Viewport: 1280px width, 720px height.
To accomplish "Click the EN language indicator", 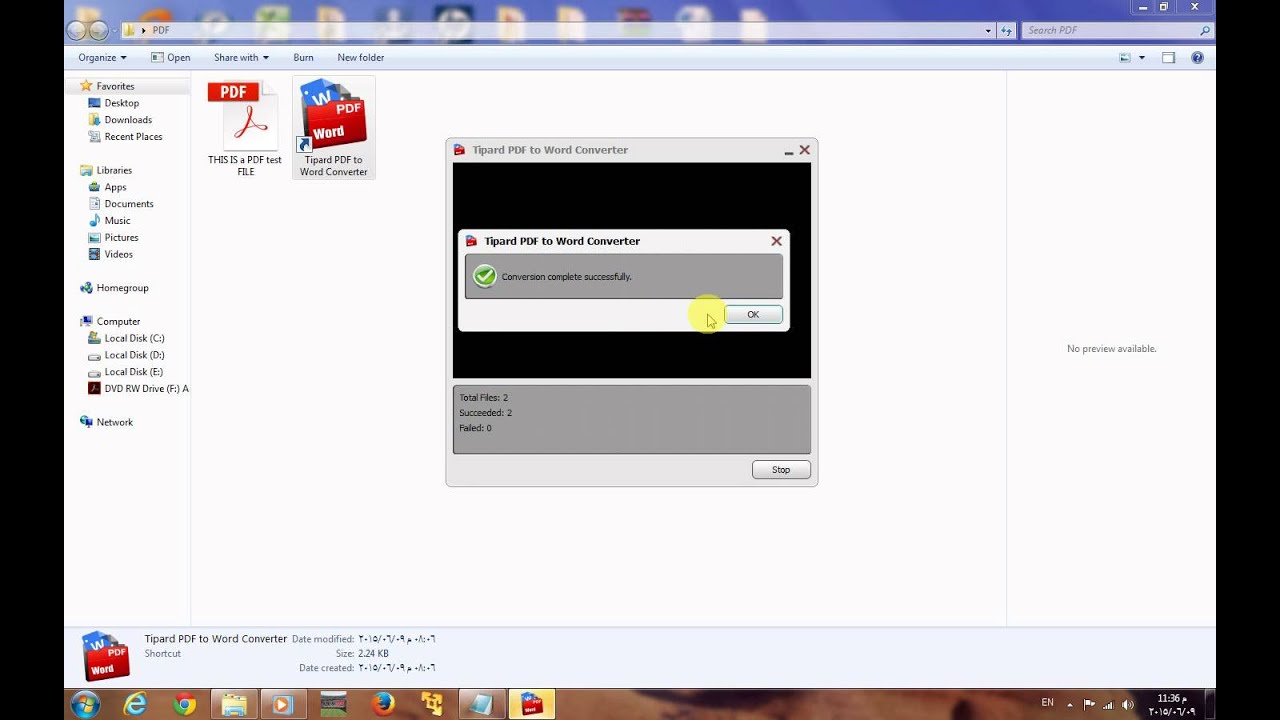I will click(x=1047, y=703).
